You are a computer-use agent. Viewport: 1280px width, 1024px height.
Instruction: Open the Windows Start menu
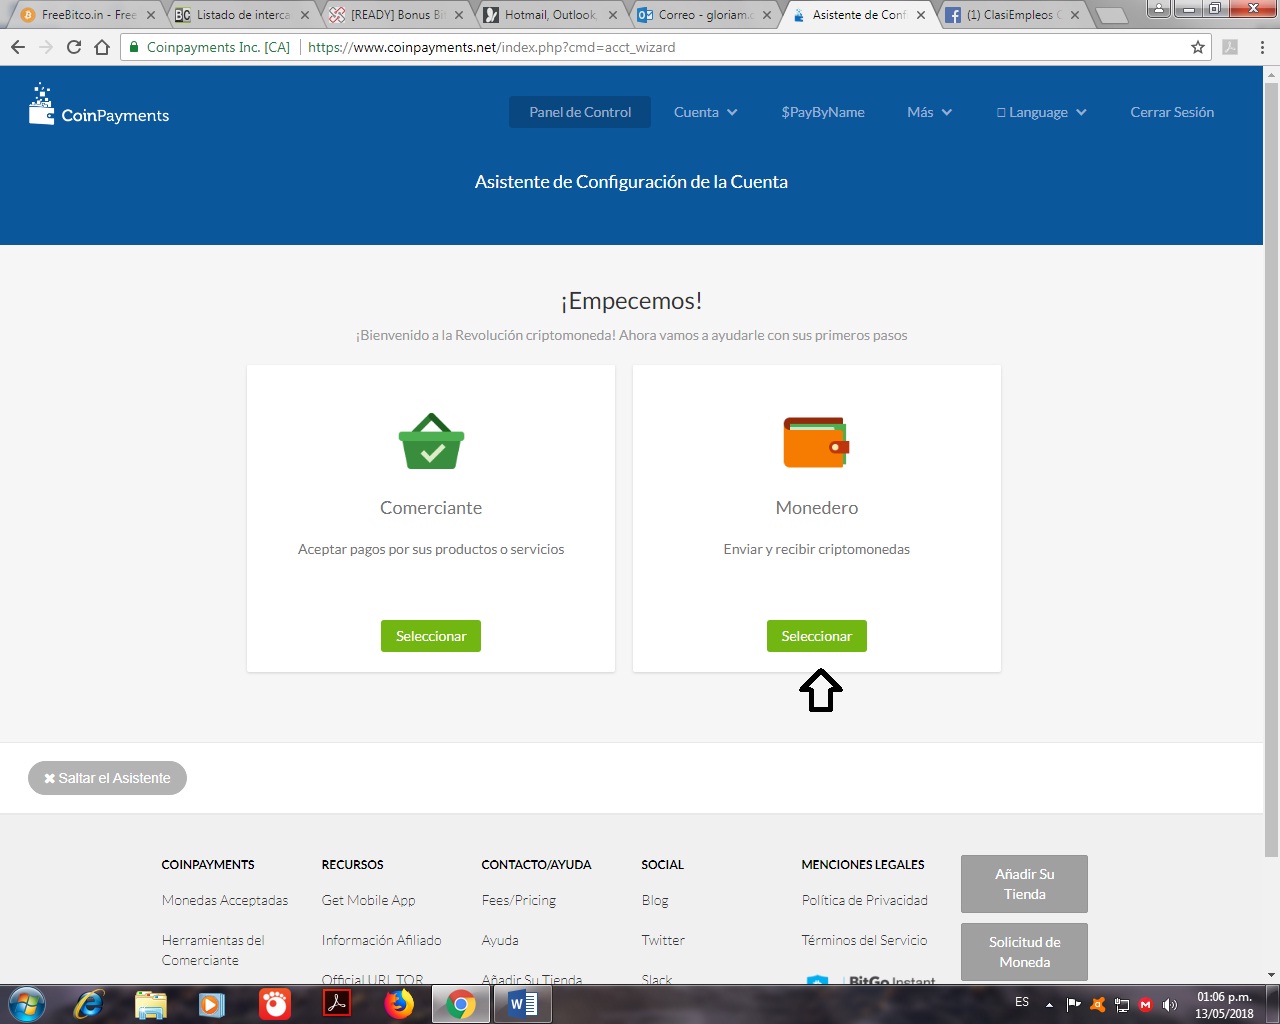27,1004
